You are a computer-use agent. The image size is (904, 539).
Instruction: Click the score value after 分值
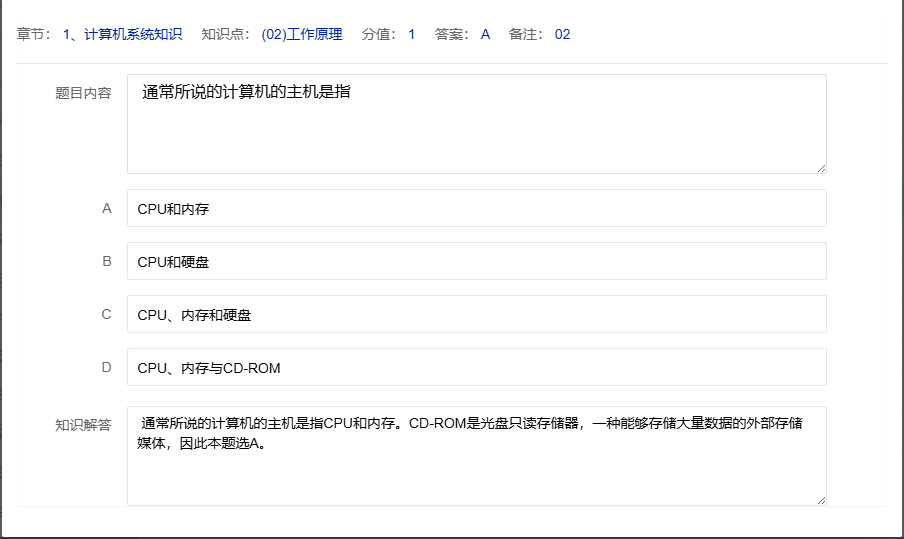point(411,35)
